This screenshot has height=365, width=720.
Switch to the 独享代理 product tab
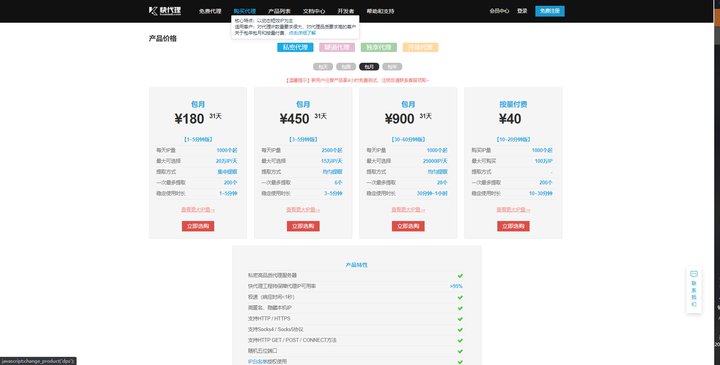379,47
